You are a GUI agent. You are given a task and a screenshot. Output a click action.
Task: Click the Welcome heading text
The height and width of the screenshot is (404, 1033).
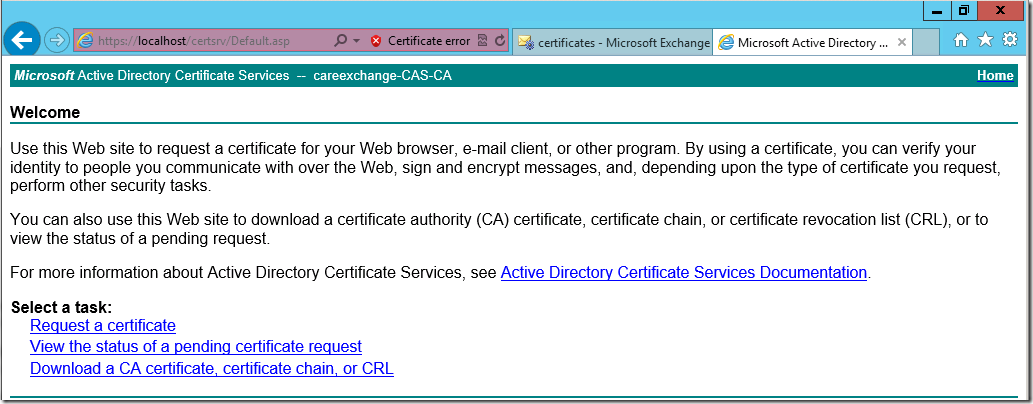(x=45, y=112)
